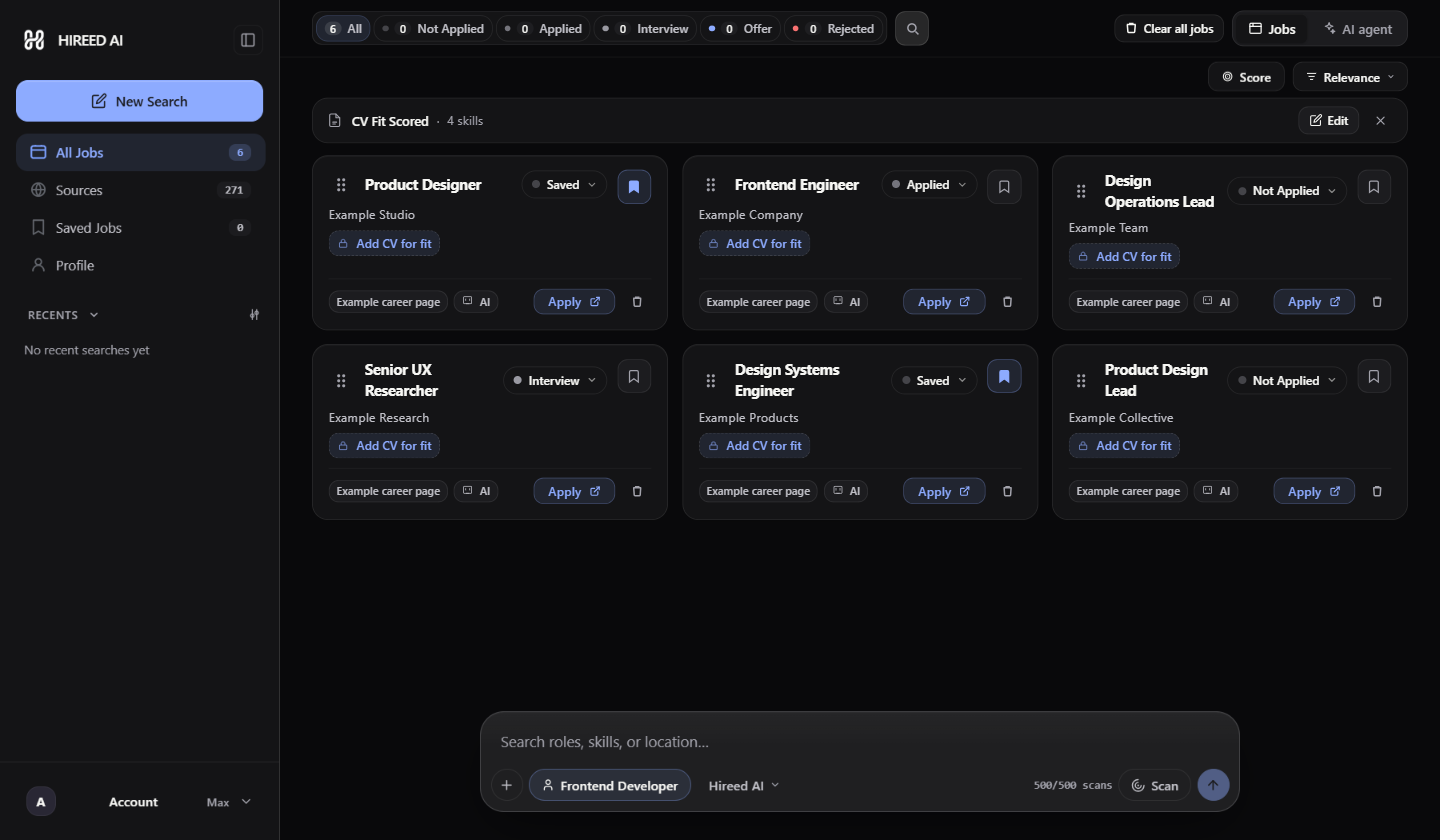Open the Relevance sort dropdown

click(1350, 77)
